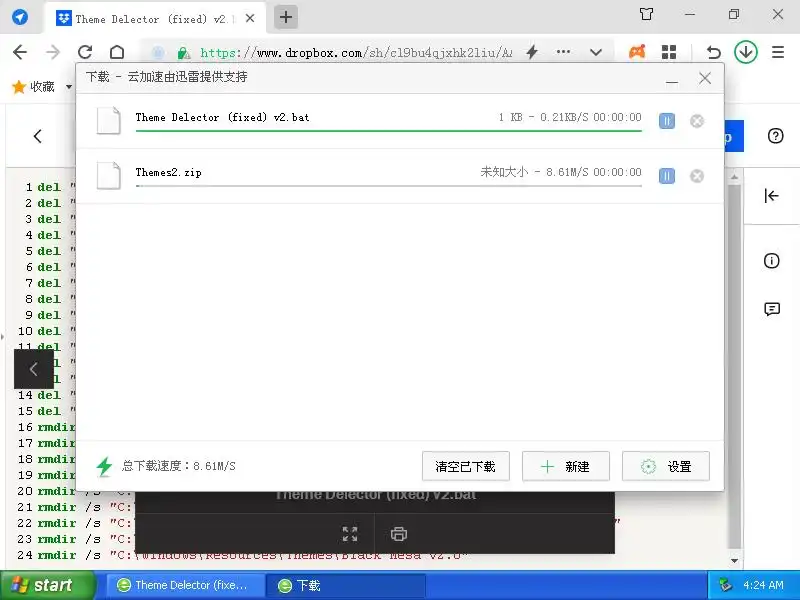The width and height of the screenshot is (800, 600).
Task: Open the browser hamburger menu
Action: (x=778, y=52)
